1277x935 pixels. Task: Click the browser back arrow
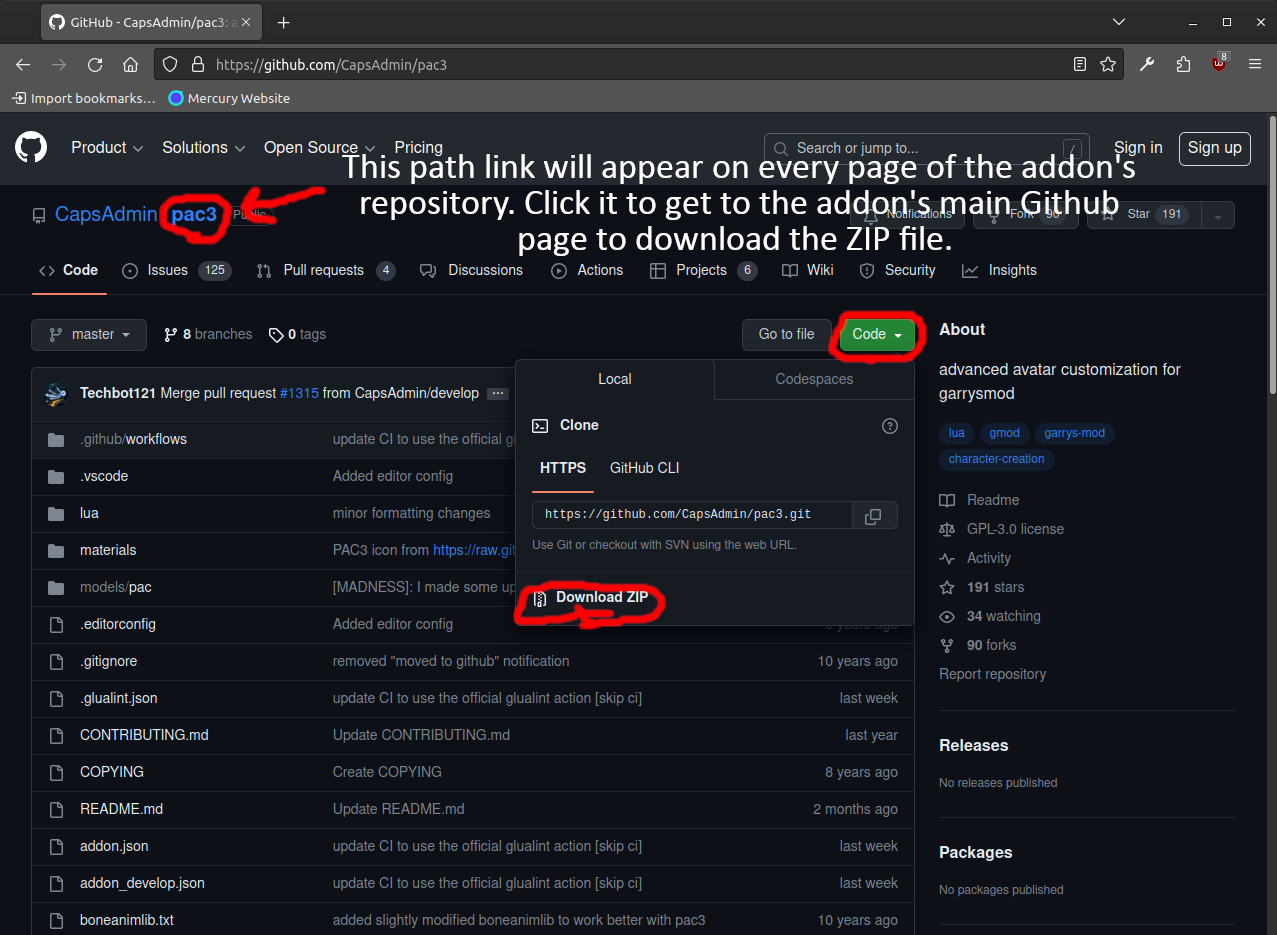click(x=23, y=64)
